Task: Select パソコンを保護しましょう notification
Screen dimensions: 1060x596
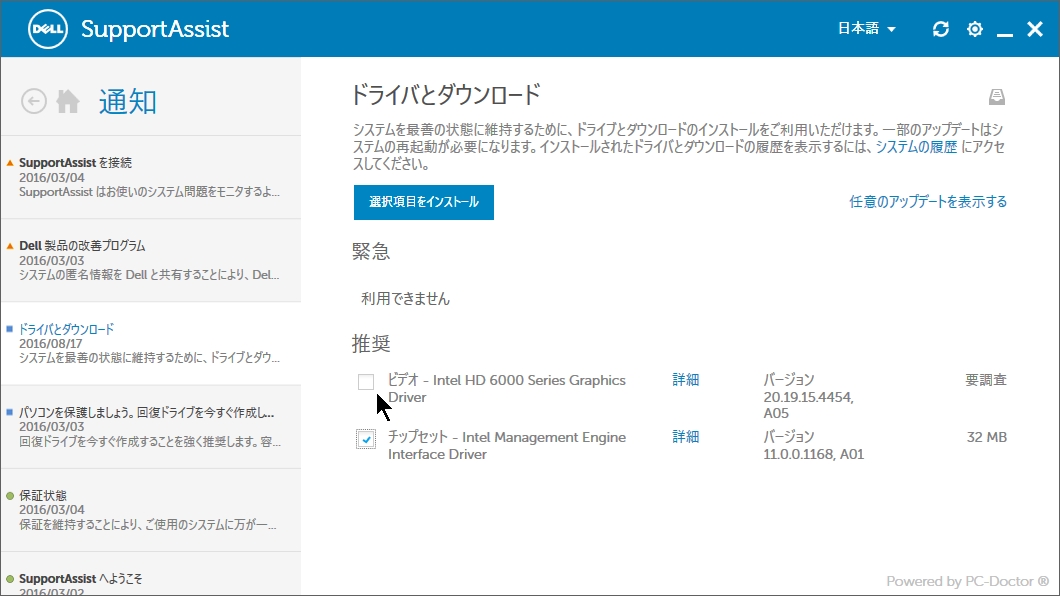Action: click(151, 426)
